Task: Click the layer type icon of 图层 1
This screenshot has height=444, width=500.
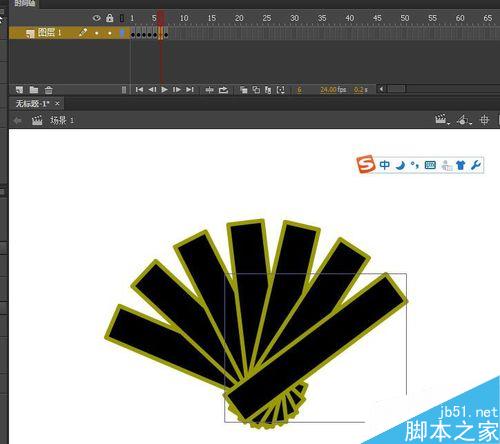Action: pyautogui.click(x=31, y=33)
